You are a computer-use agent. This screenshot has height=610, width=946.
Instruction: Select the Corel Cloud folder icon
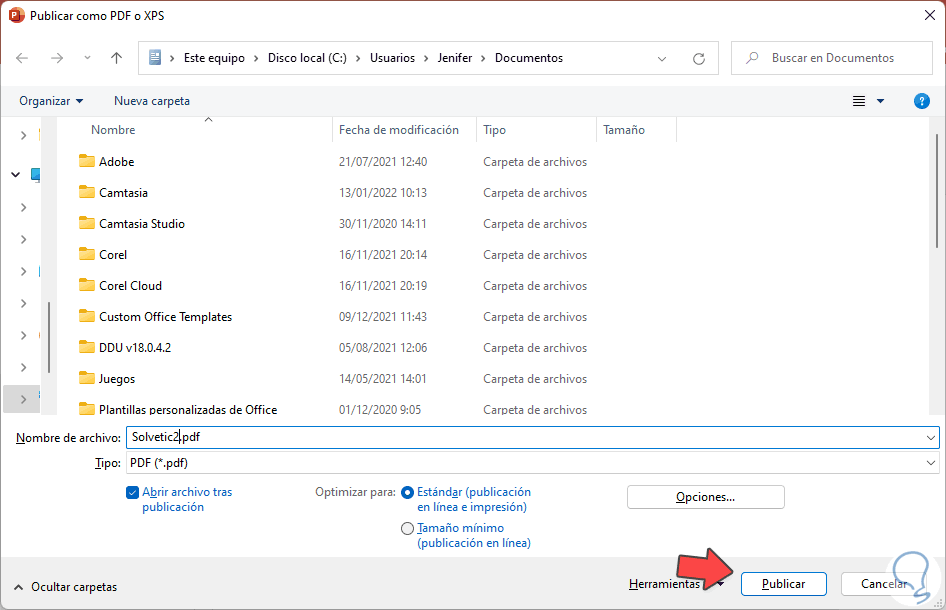click(86, 286)
